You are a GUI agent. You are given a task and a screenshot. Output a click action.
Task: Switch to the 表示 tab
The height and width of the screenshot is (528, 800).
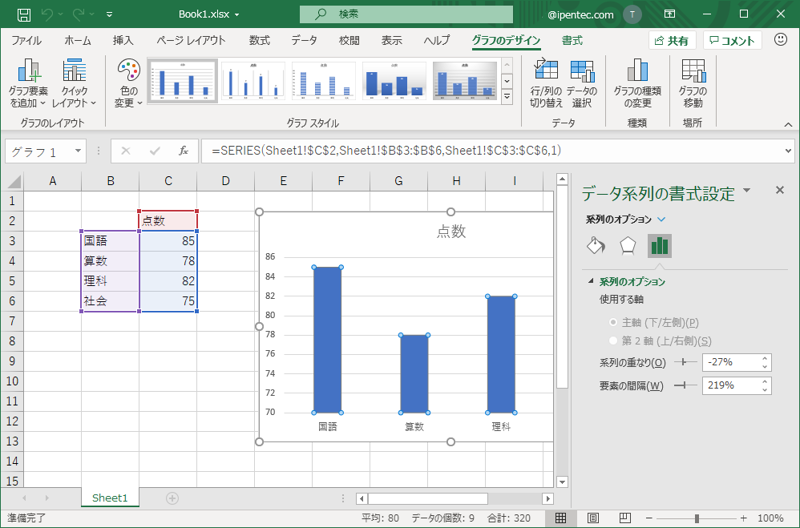[392, 40]
